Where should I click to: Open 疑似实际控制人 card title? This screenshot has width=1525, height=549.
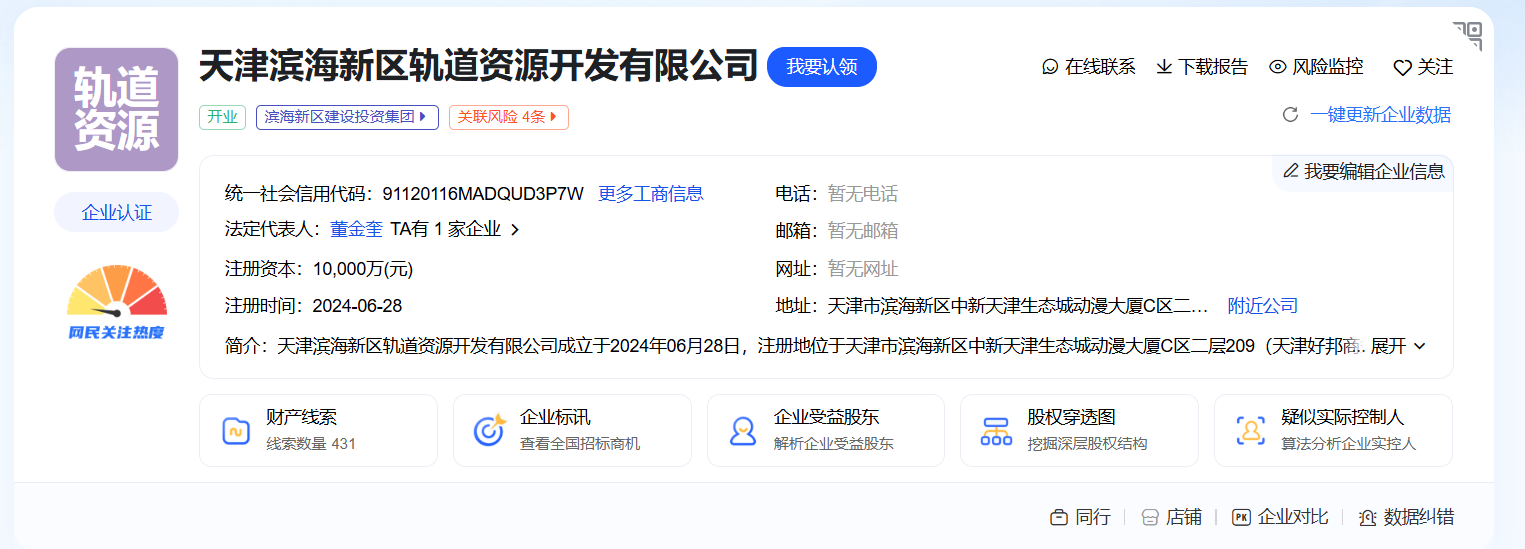point(1342,418)
